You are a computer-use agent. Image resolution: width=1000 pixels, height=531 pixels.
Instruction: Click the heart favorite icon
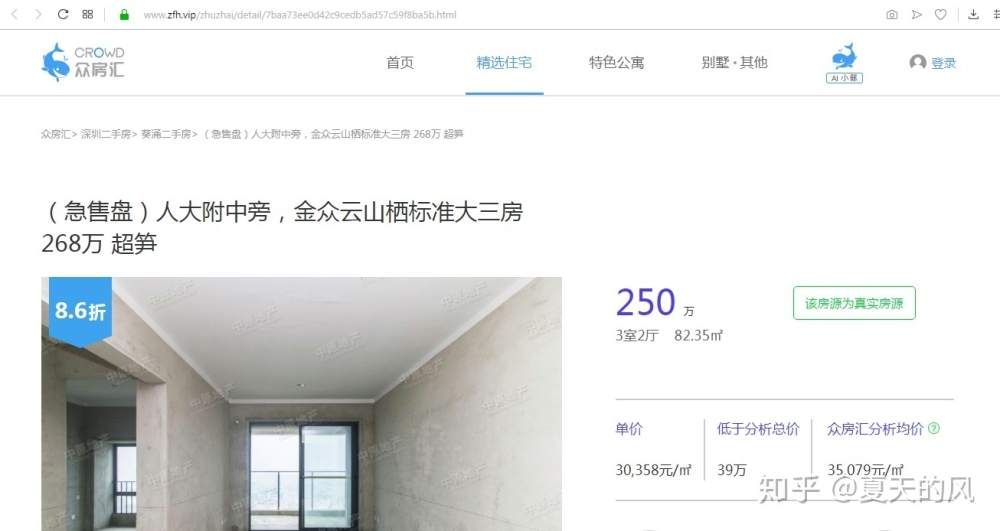(x=941, y=14)
